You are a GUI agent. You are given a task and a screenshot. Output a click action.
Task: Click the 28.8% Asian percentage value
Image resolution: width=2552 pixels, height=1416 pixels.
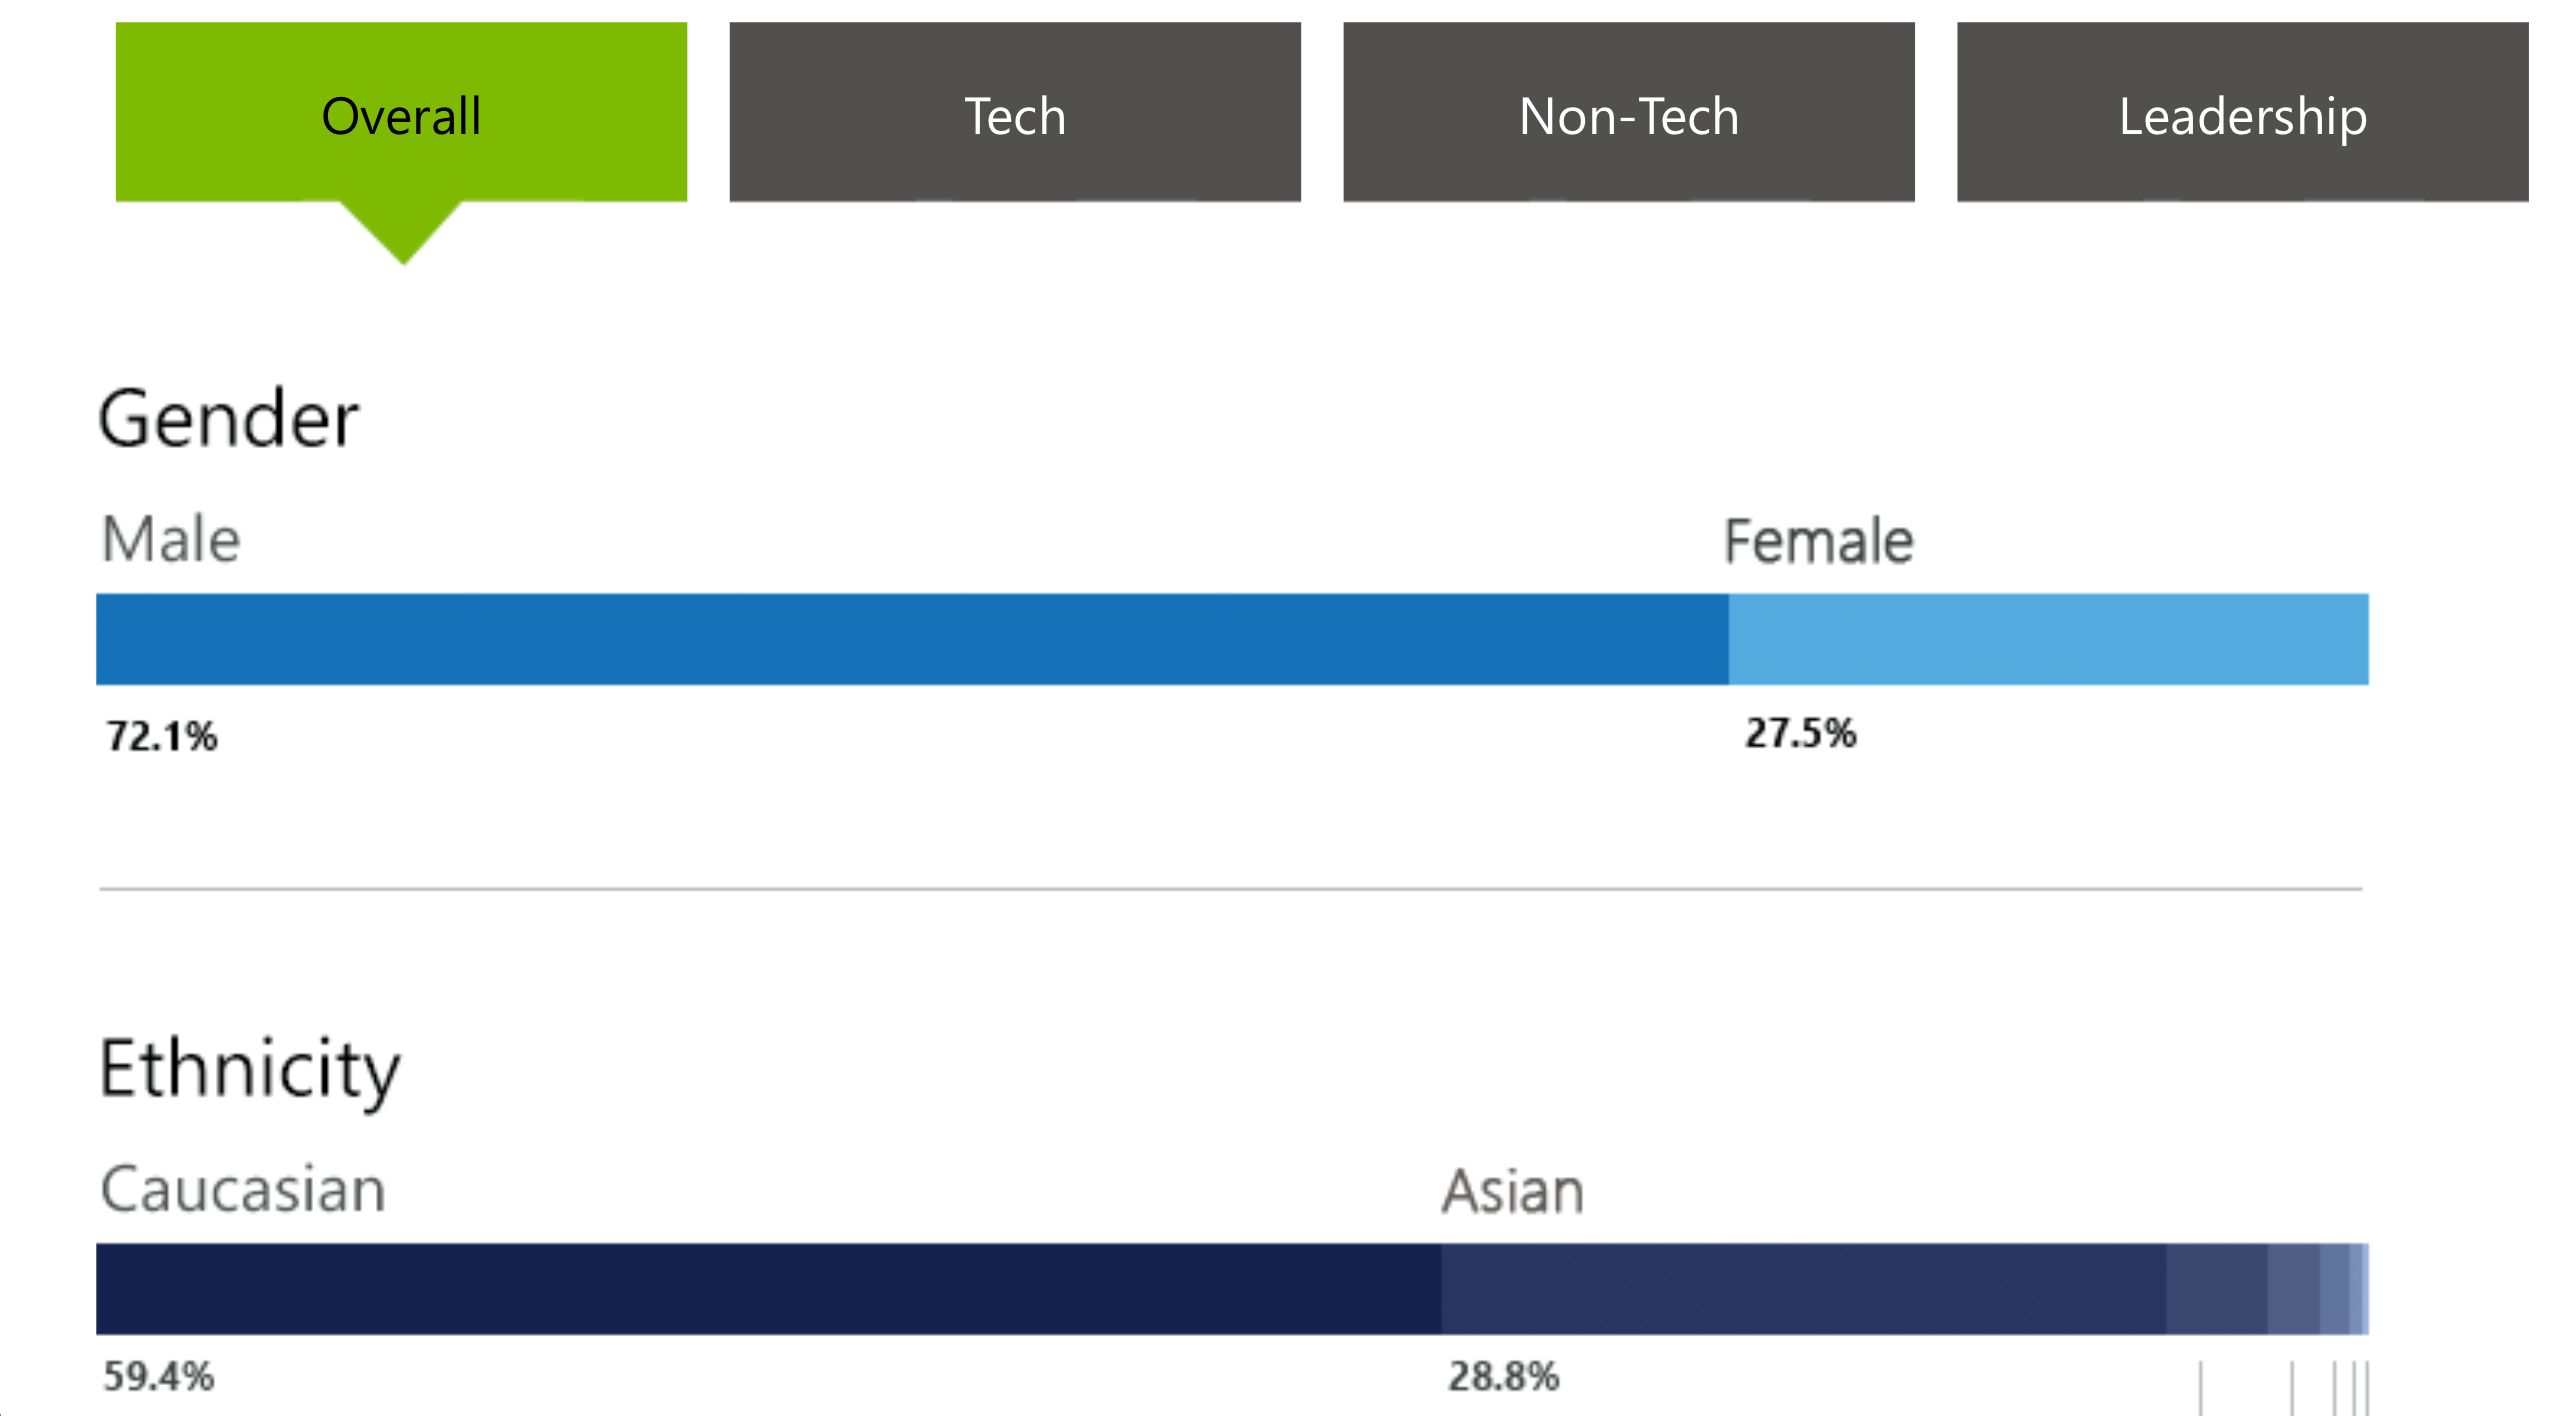click(x=1503, y=1377)
